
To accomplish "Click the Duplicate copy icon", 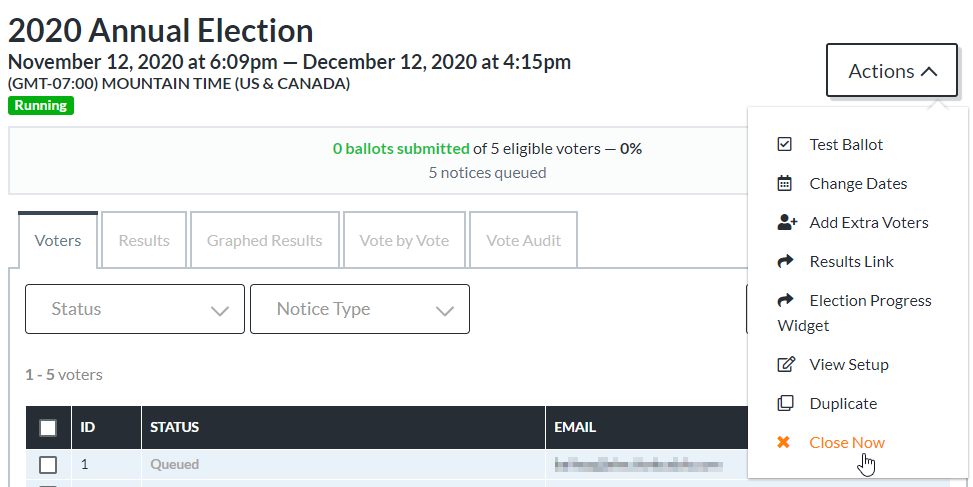I will pos(786,403).
